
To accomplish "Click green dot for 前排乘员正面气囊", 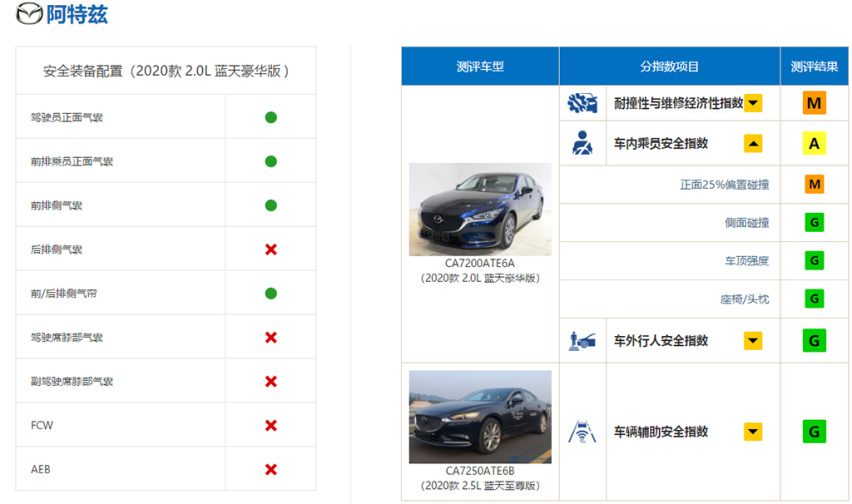I will [271, 161].
